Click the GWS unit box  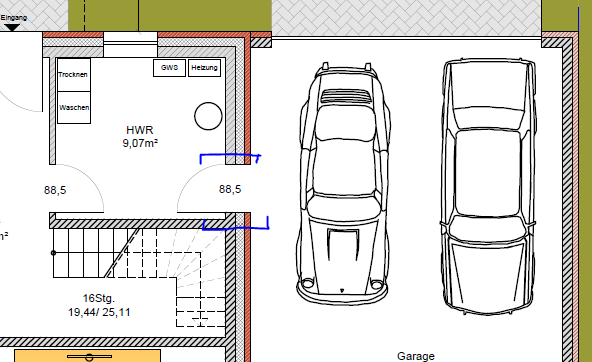click(170, 68)
